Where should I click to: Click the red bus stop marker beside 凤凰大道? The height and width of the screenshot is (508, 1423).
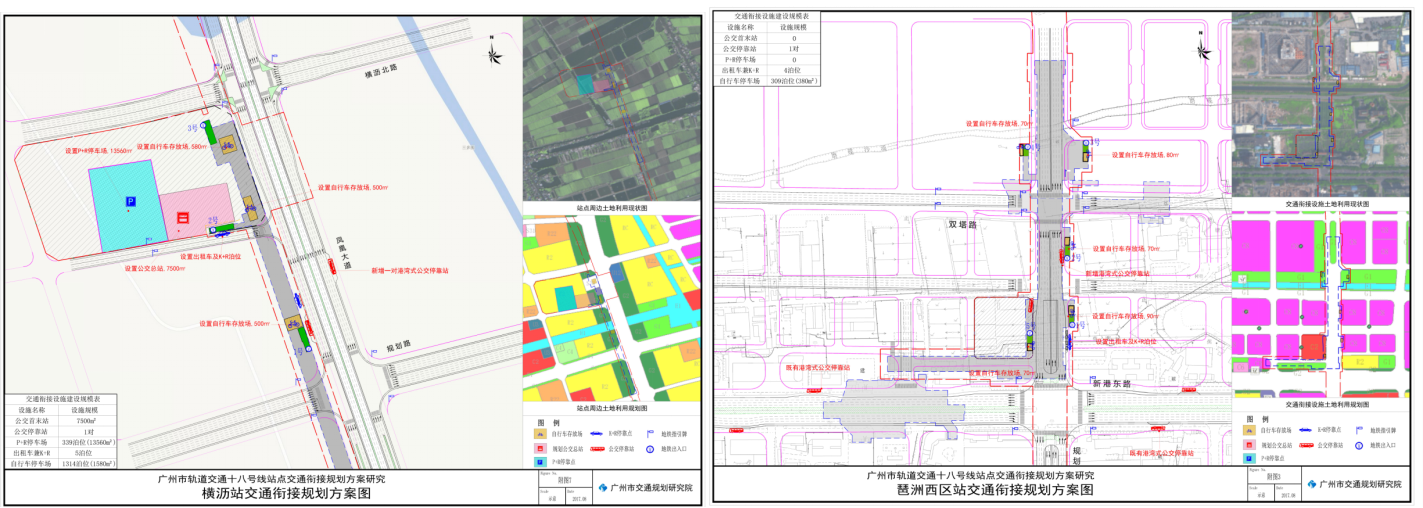(331, 263)
